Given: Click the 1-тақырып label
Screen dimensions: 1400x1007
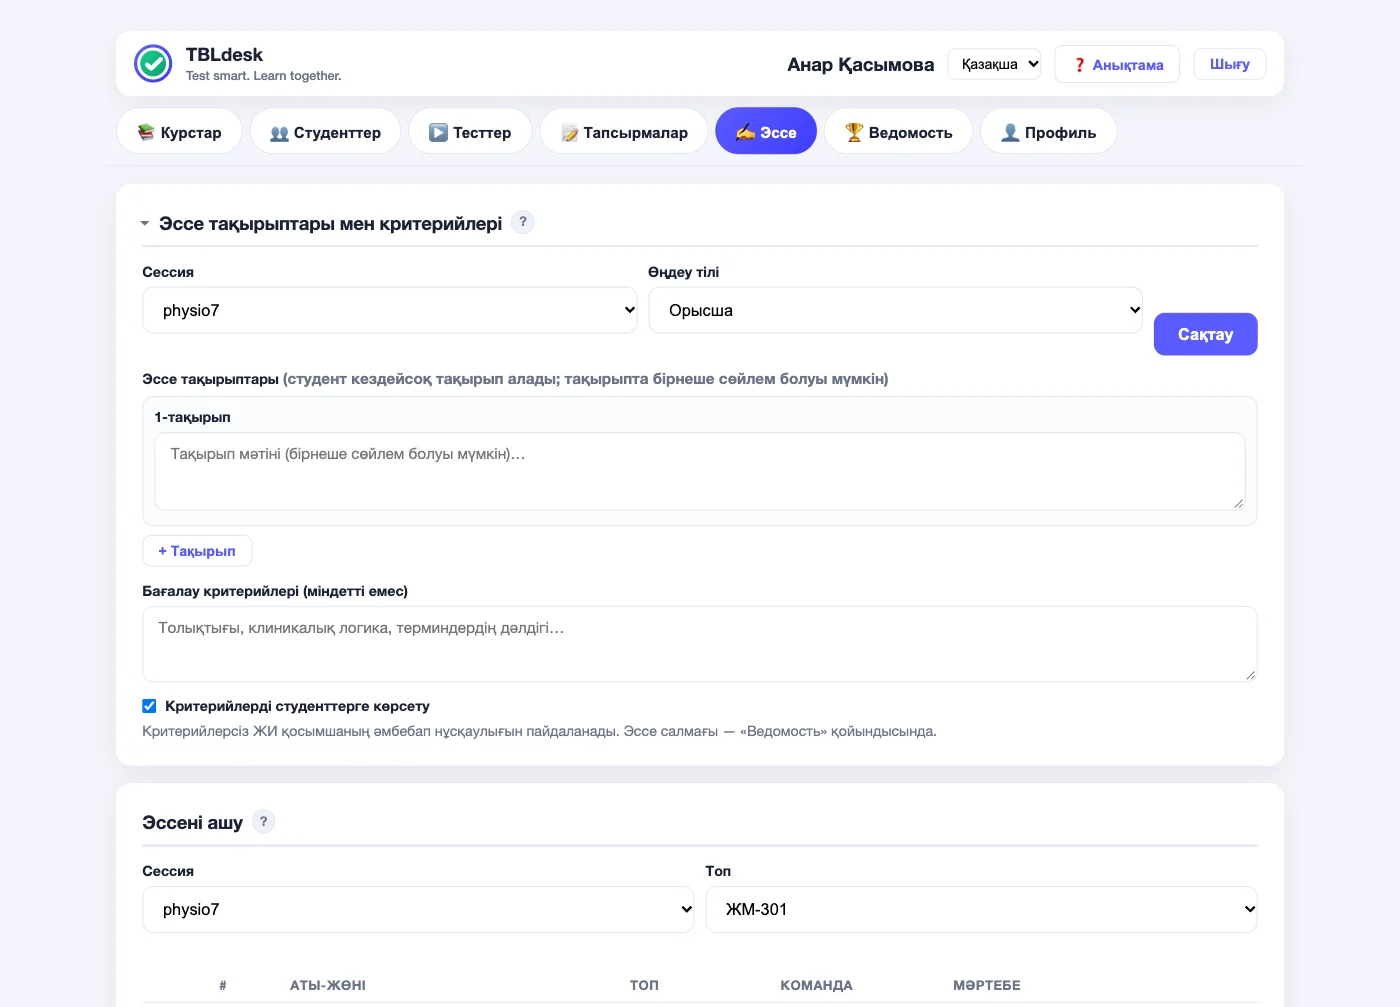Looking at the screenshot, I should pos(193,417).
